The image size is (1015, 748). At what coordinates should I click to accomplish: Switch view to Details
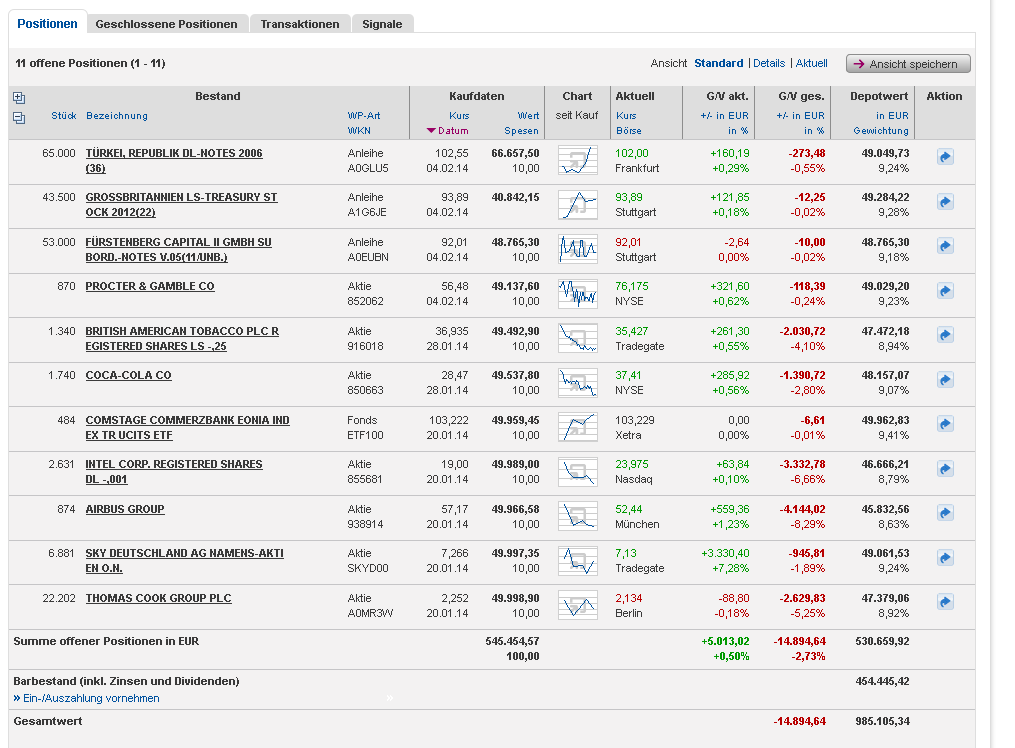[x=769, y=63]
